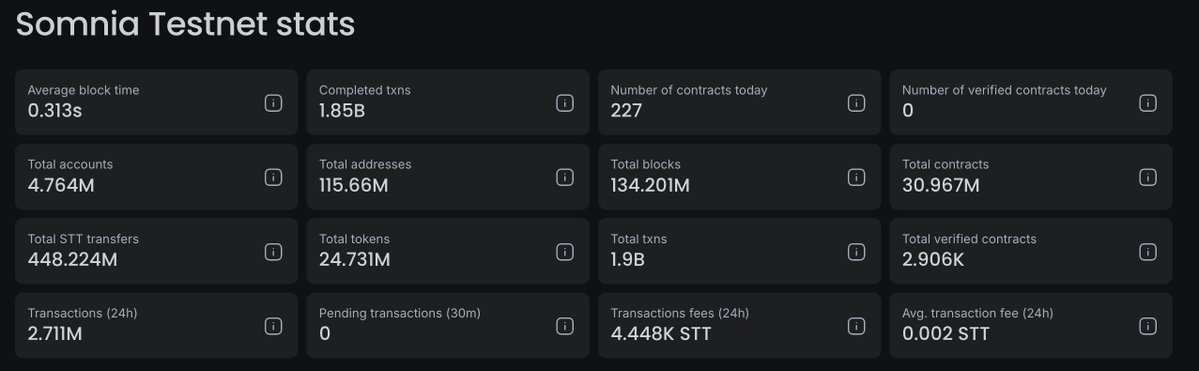Click Avg. transaction fee (24h) info icon
This screenshot has width=1199, height=371.
tap(1148, 326)
